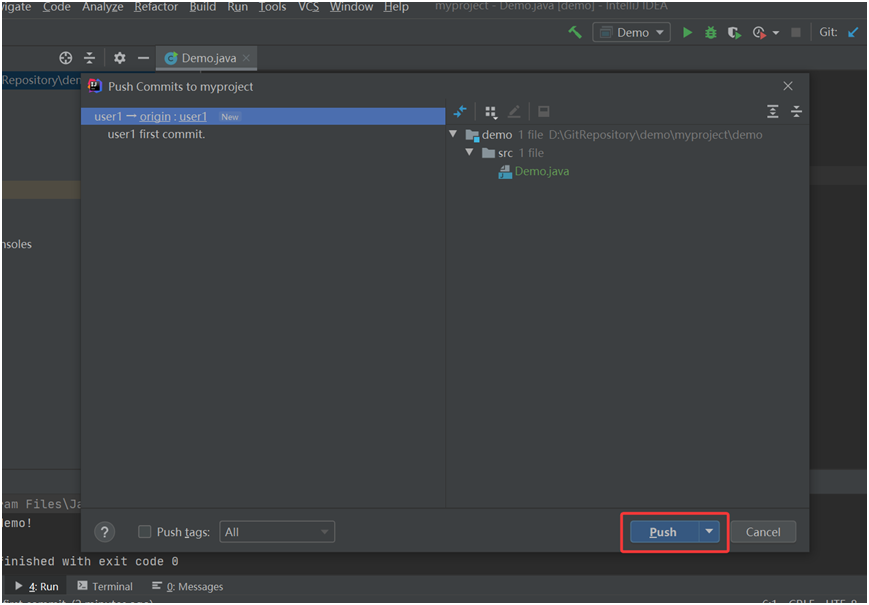Open the Window menu
Screen dimensions: 869x605
point(351,7)
